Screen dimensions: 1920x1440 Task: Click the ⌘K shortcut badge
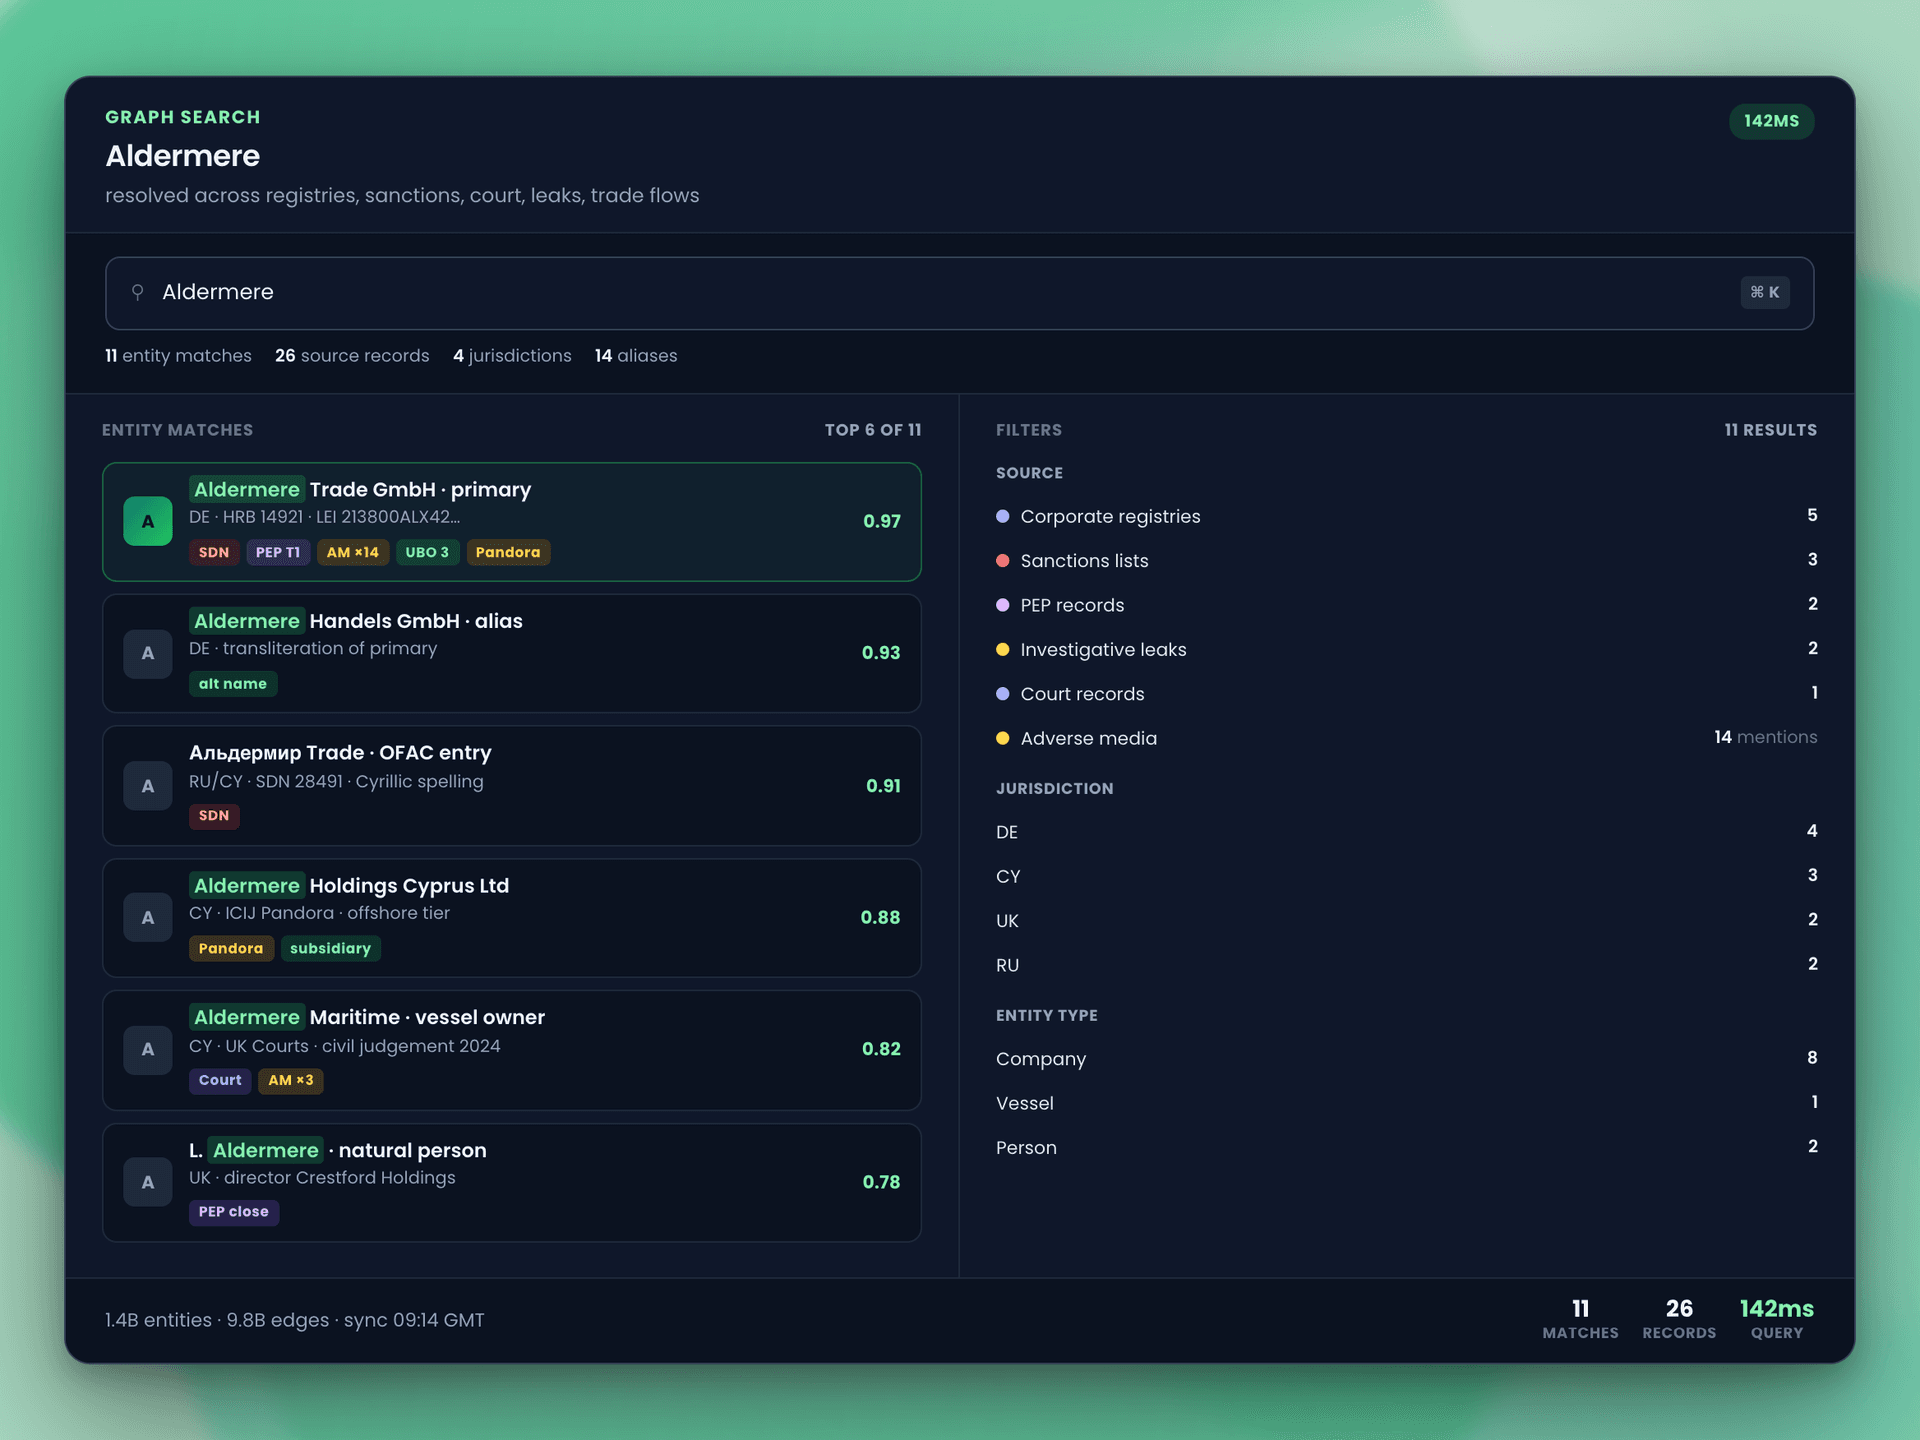[1765, 292]
